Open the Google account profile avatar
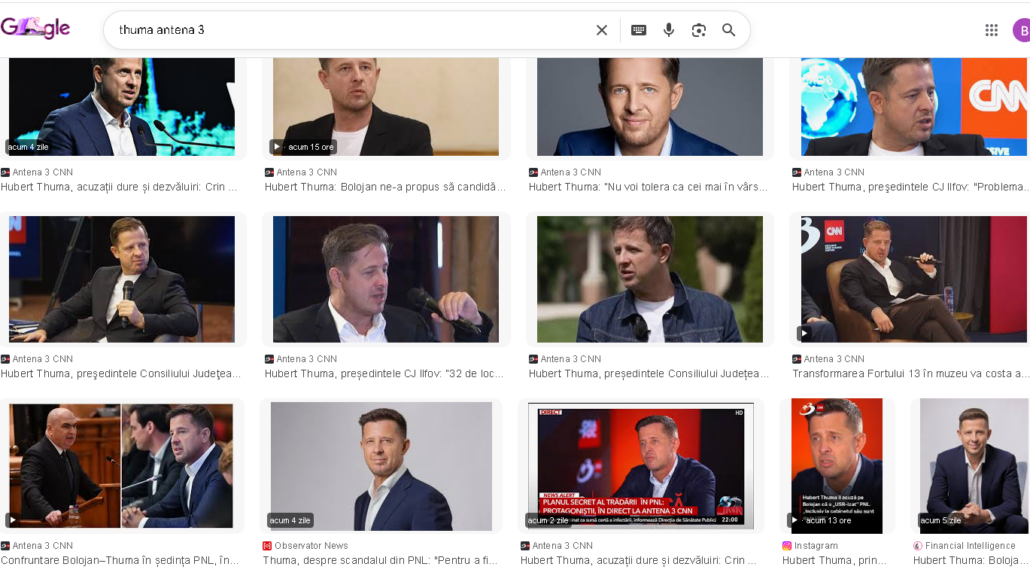1030x582 pixels. (x=1020, y=30)
